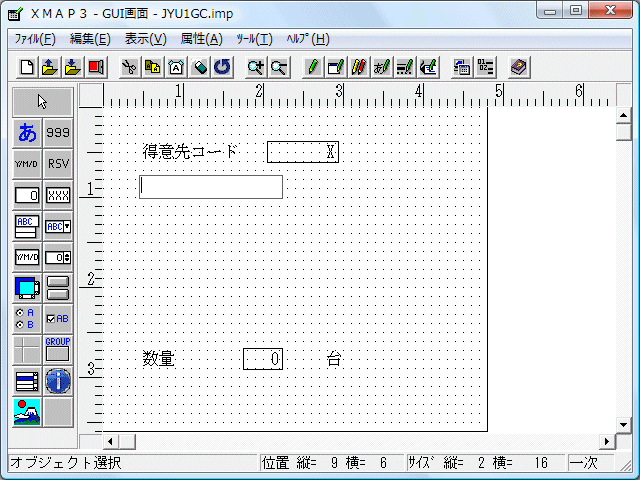The image size is (640, 480).
Task: Click the lines with pencil icon
Action: [405, 67]
